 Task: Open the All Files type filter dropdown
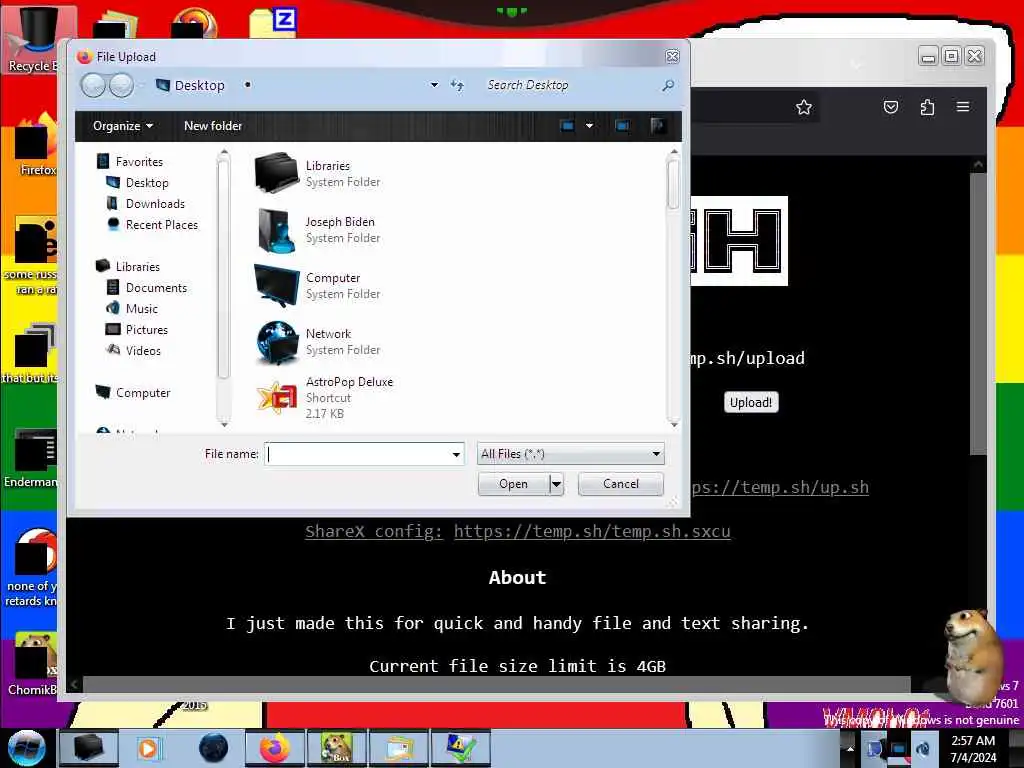[x=571, y=454]
